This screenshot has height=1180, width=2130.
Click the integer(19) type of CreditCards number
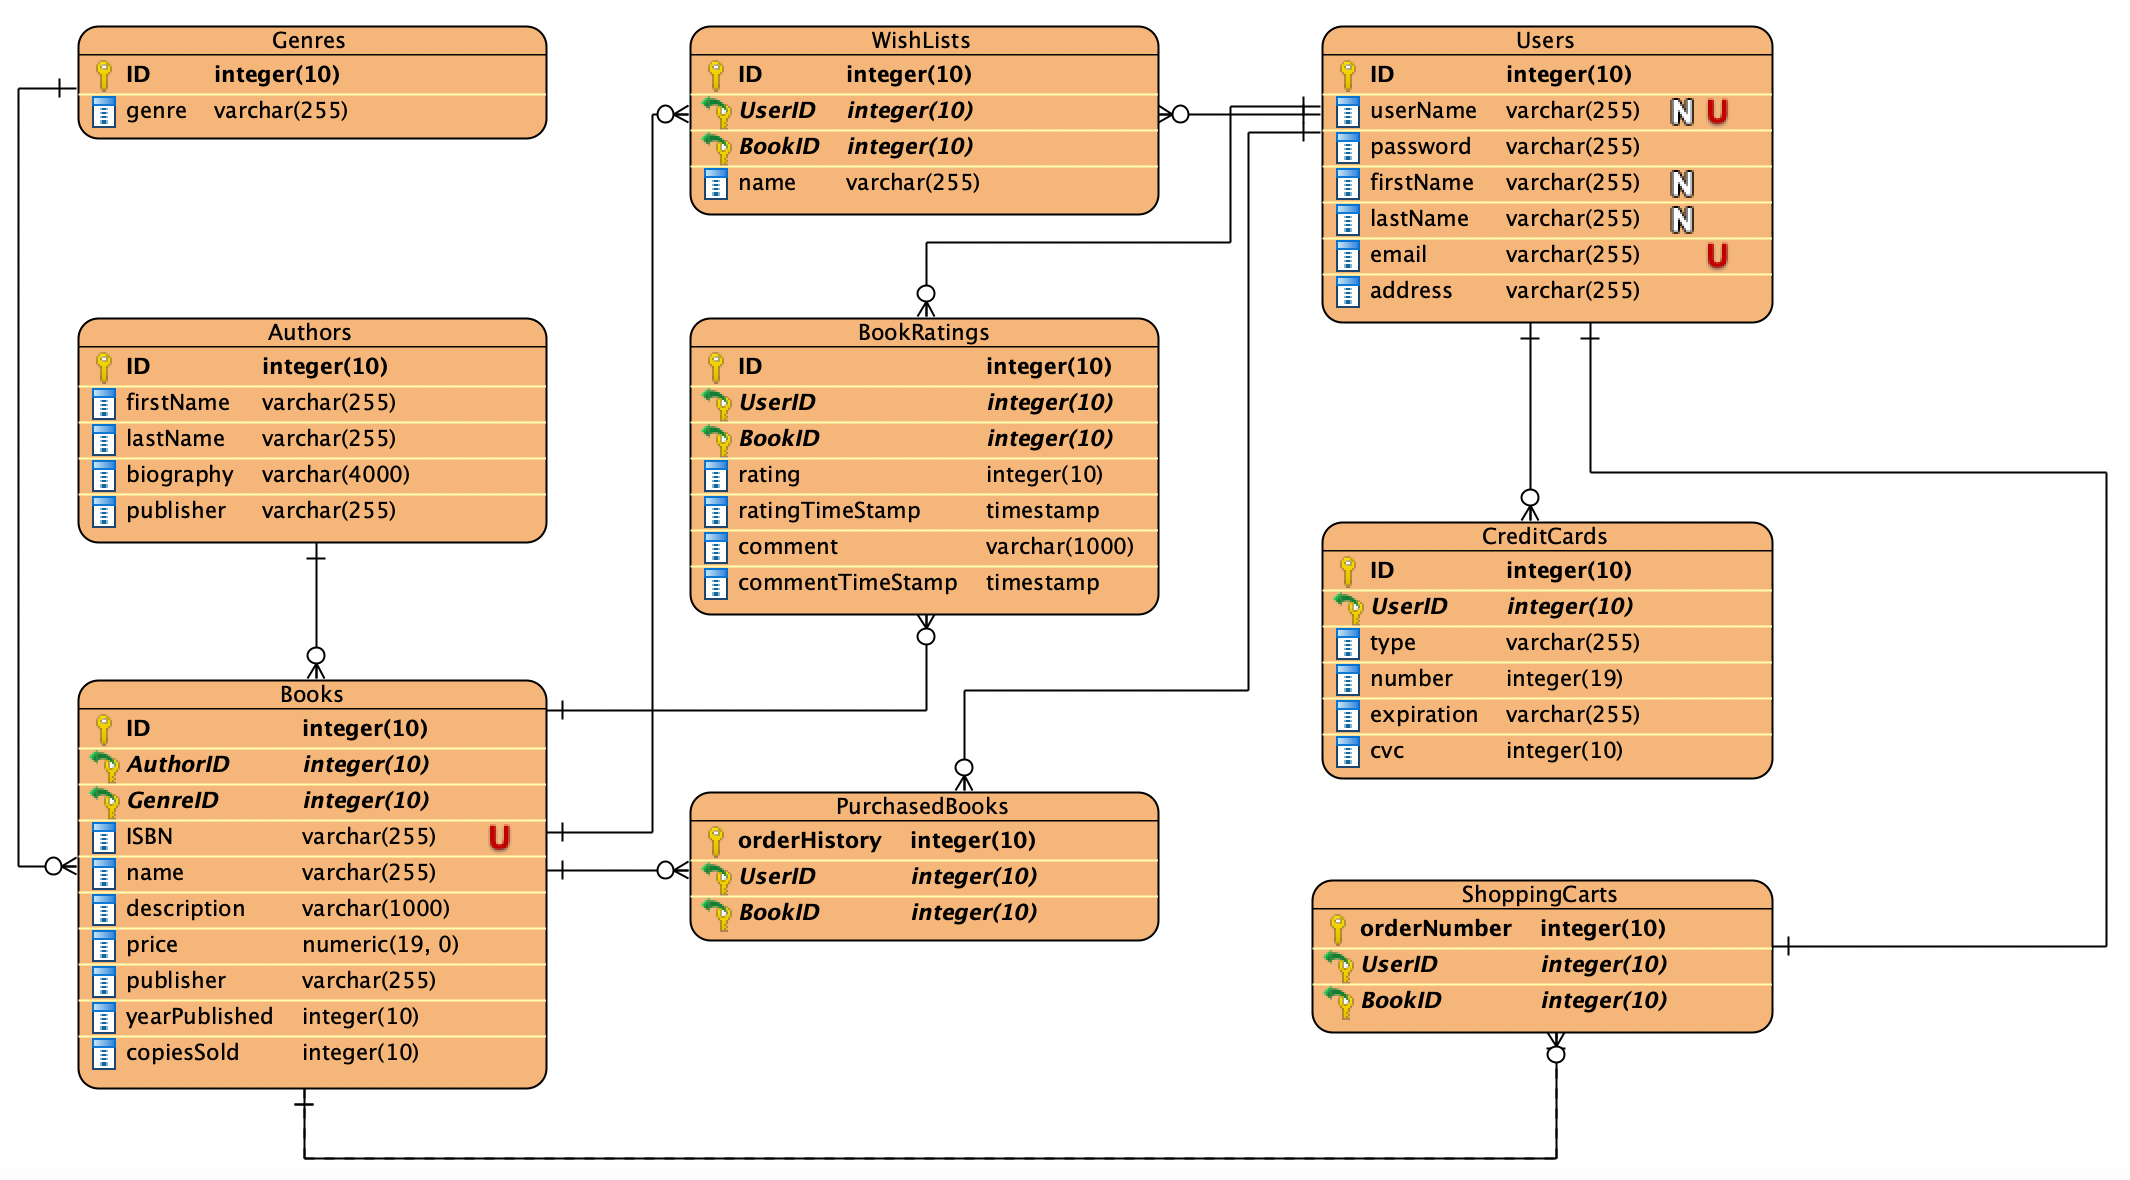click(1564, 679)
